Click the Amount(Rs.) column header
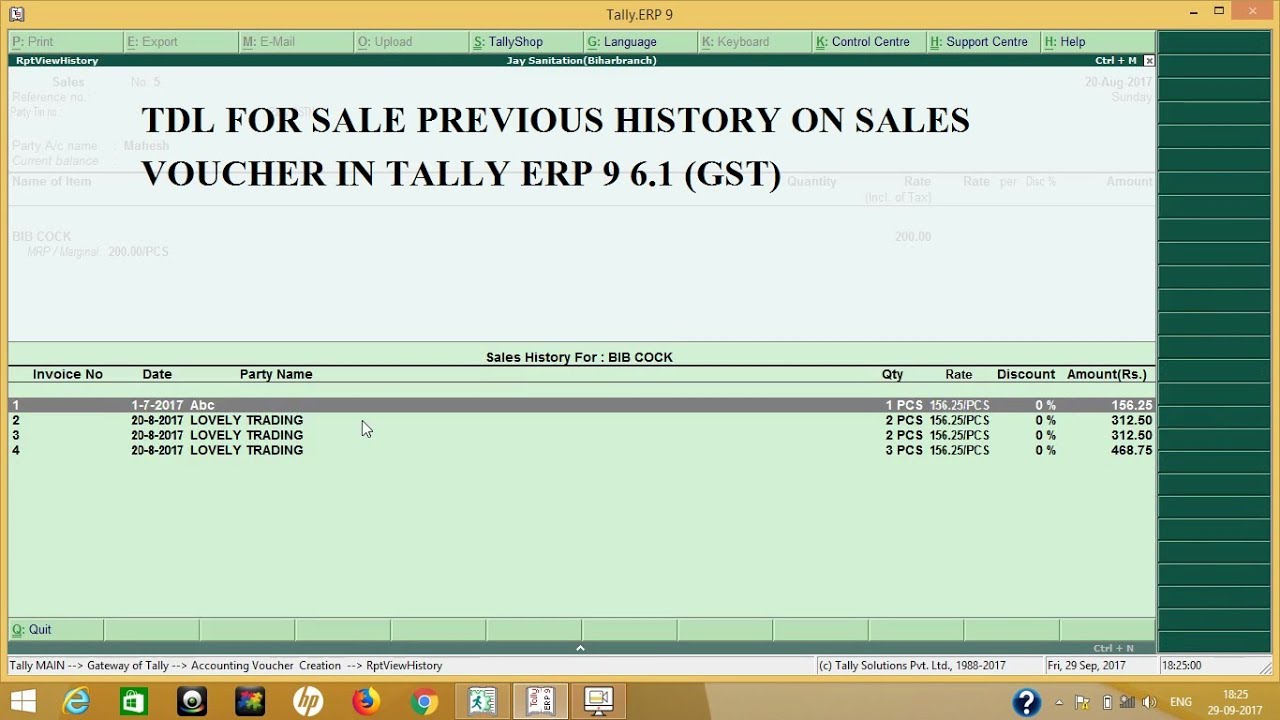The image size is (1280, 720). click(x=1107, y=374)
